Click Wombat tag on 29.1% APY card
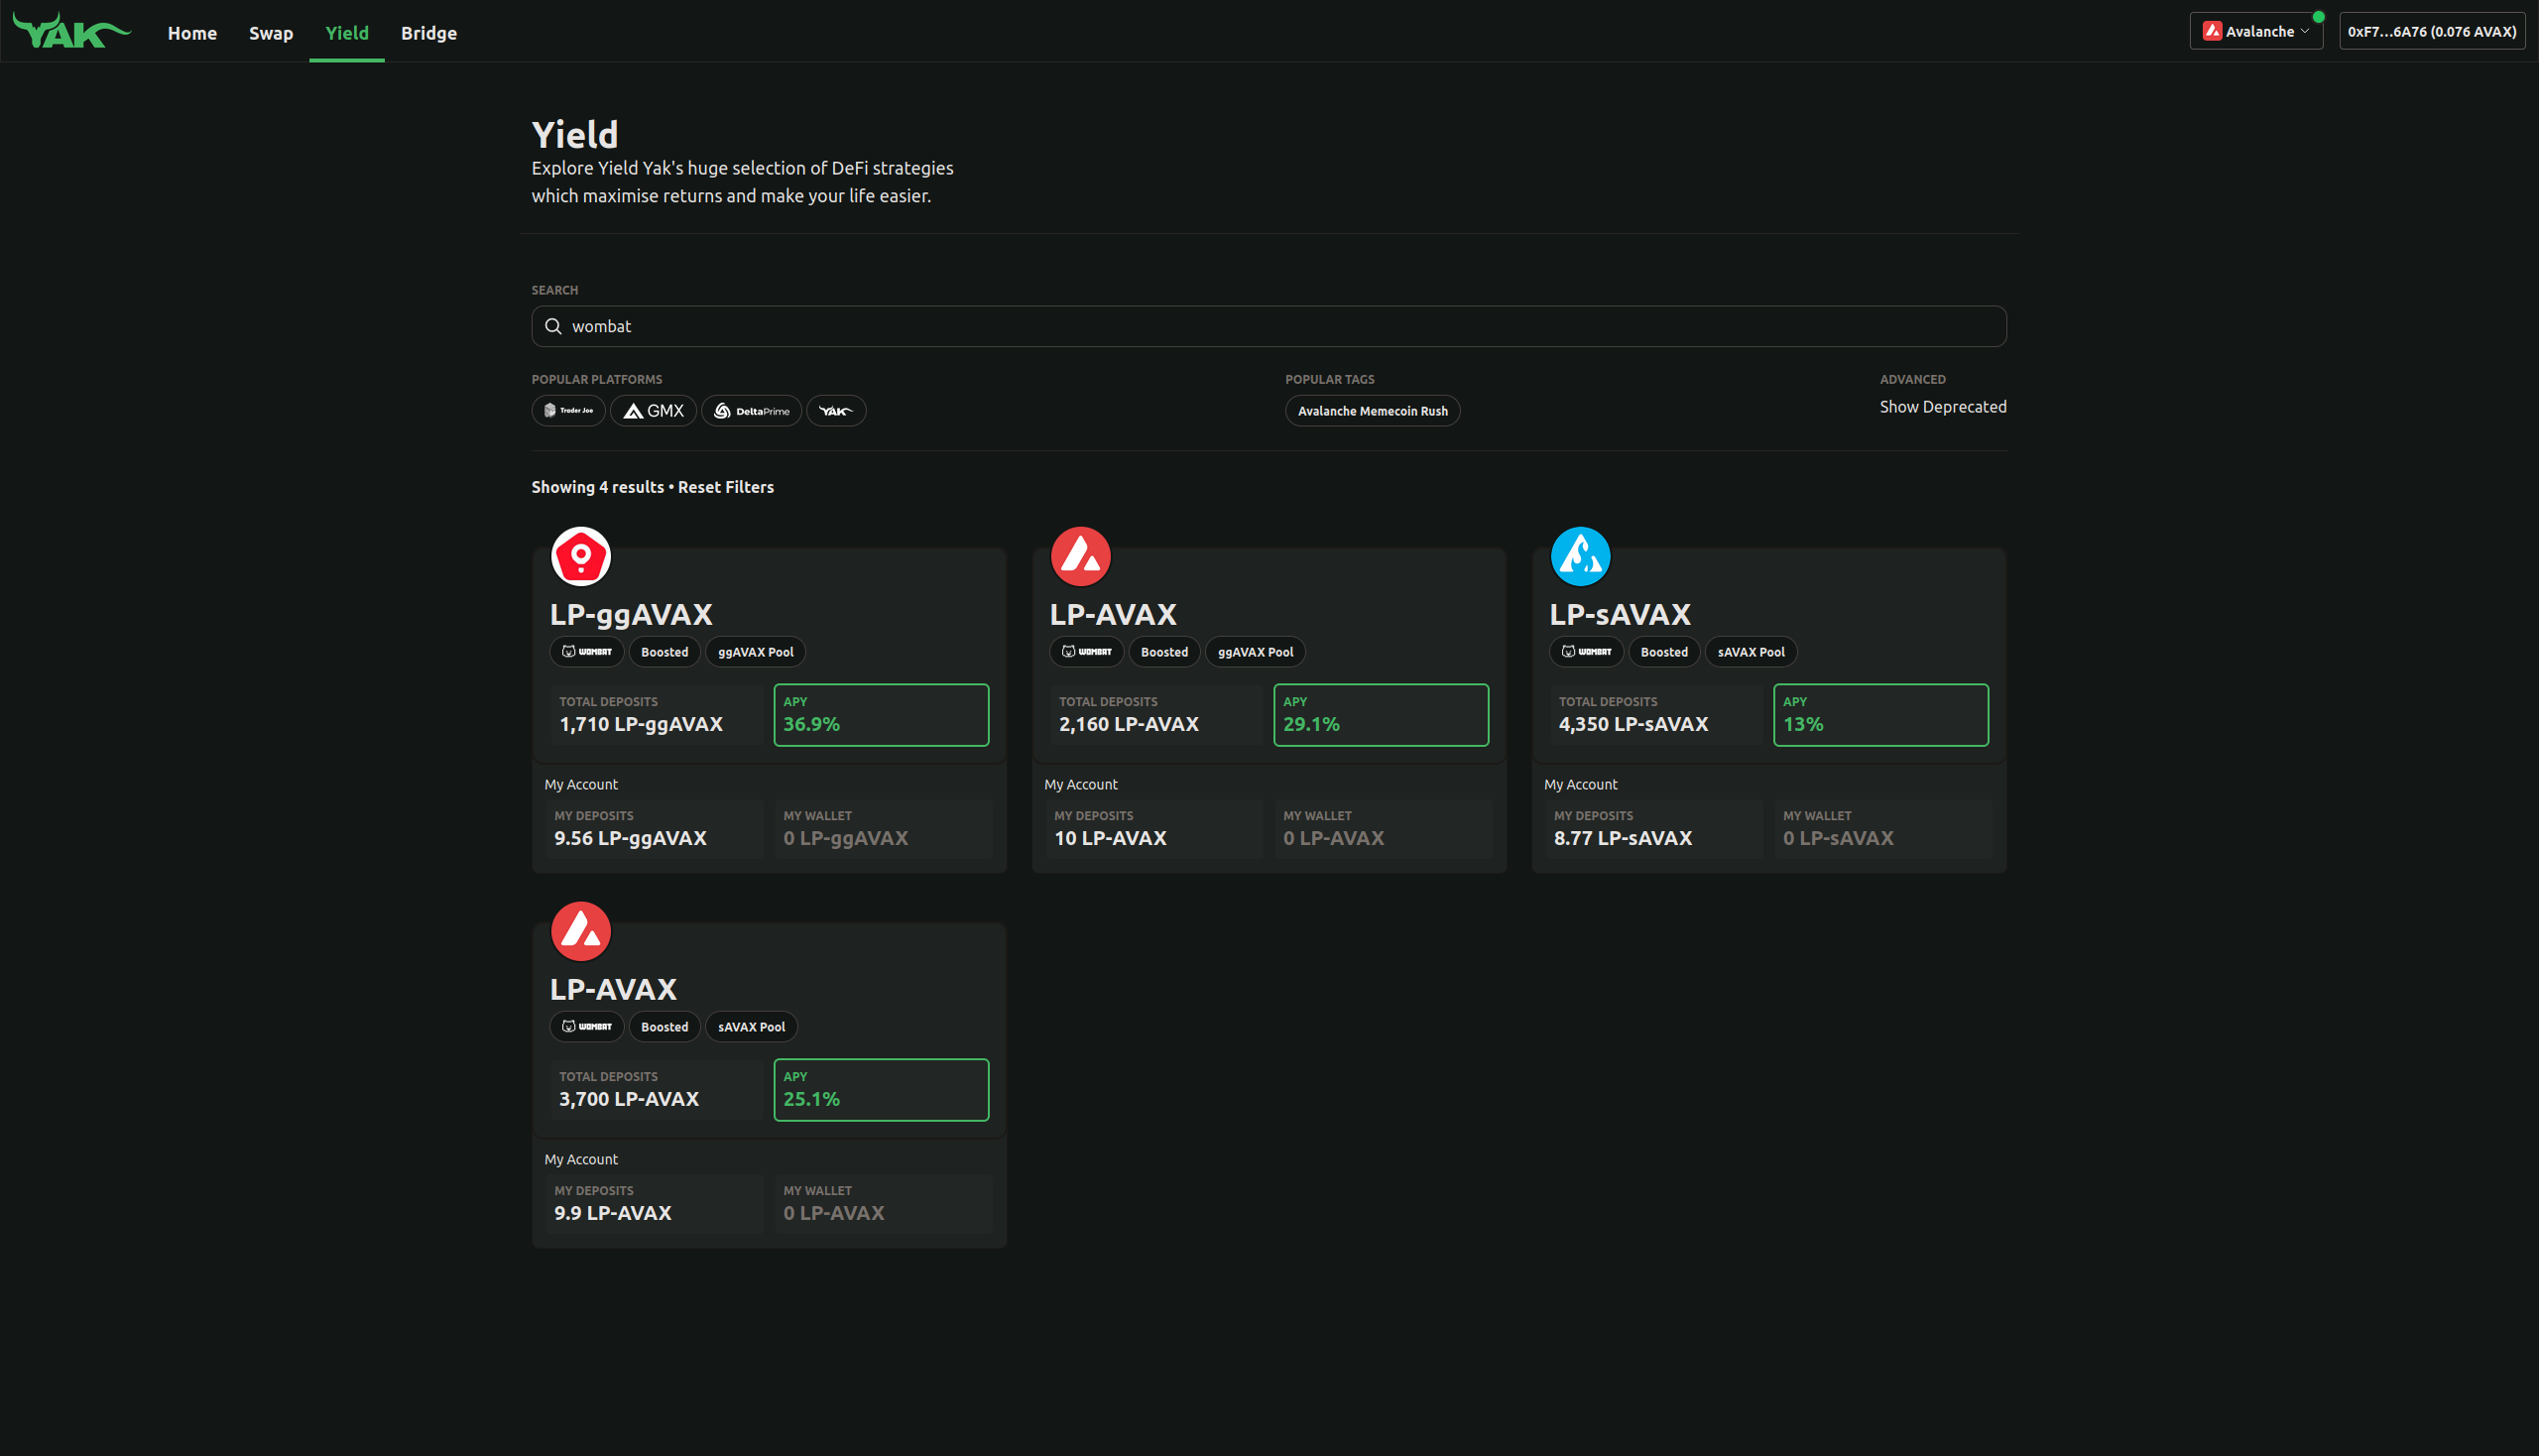Image resolution: width=2539 pixels, height=1456 pixels. point(1087,652)
